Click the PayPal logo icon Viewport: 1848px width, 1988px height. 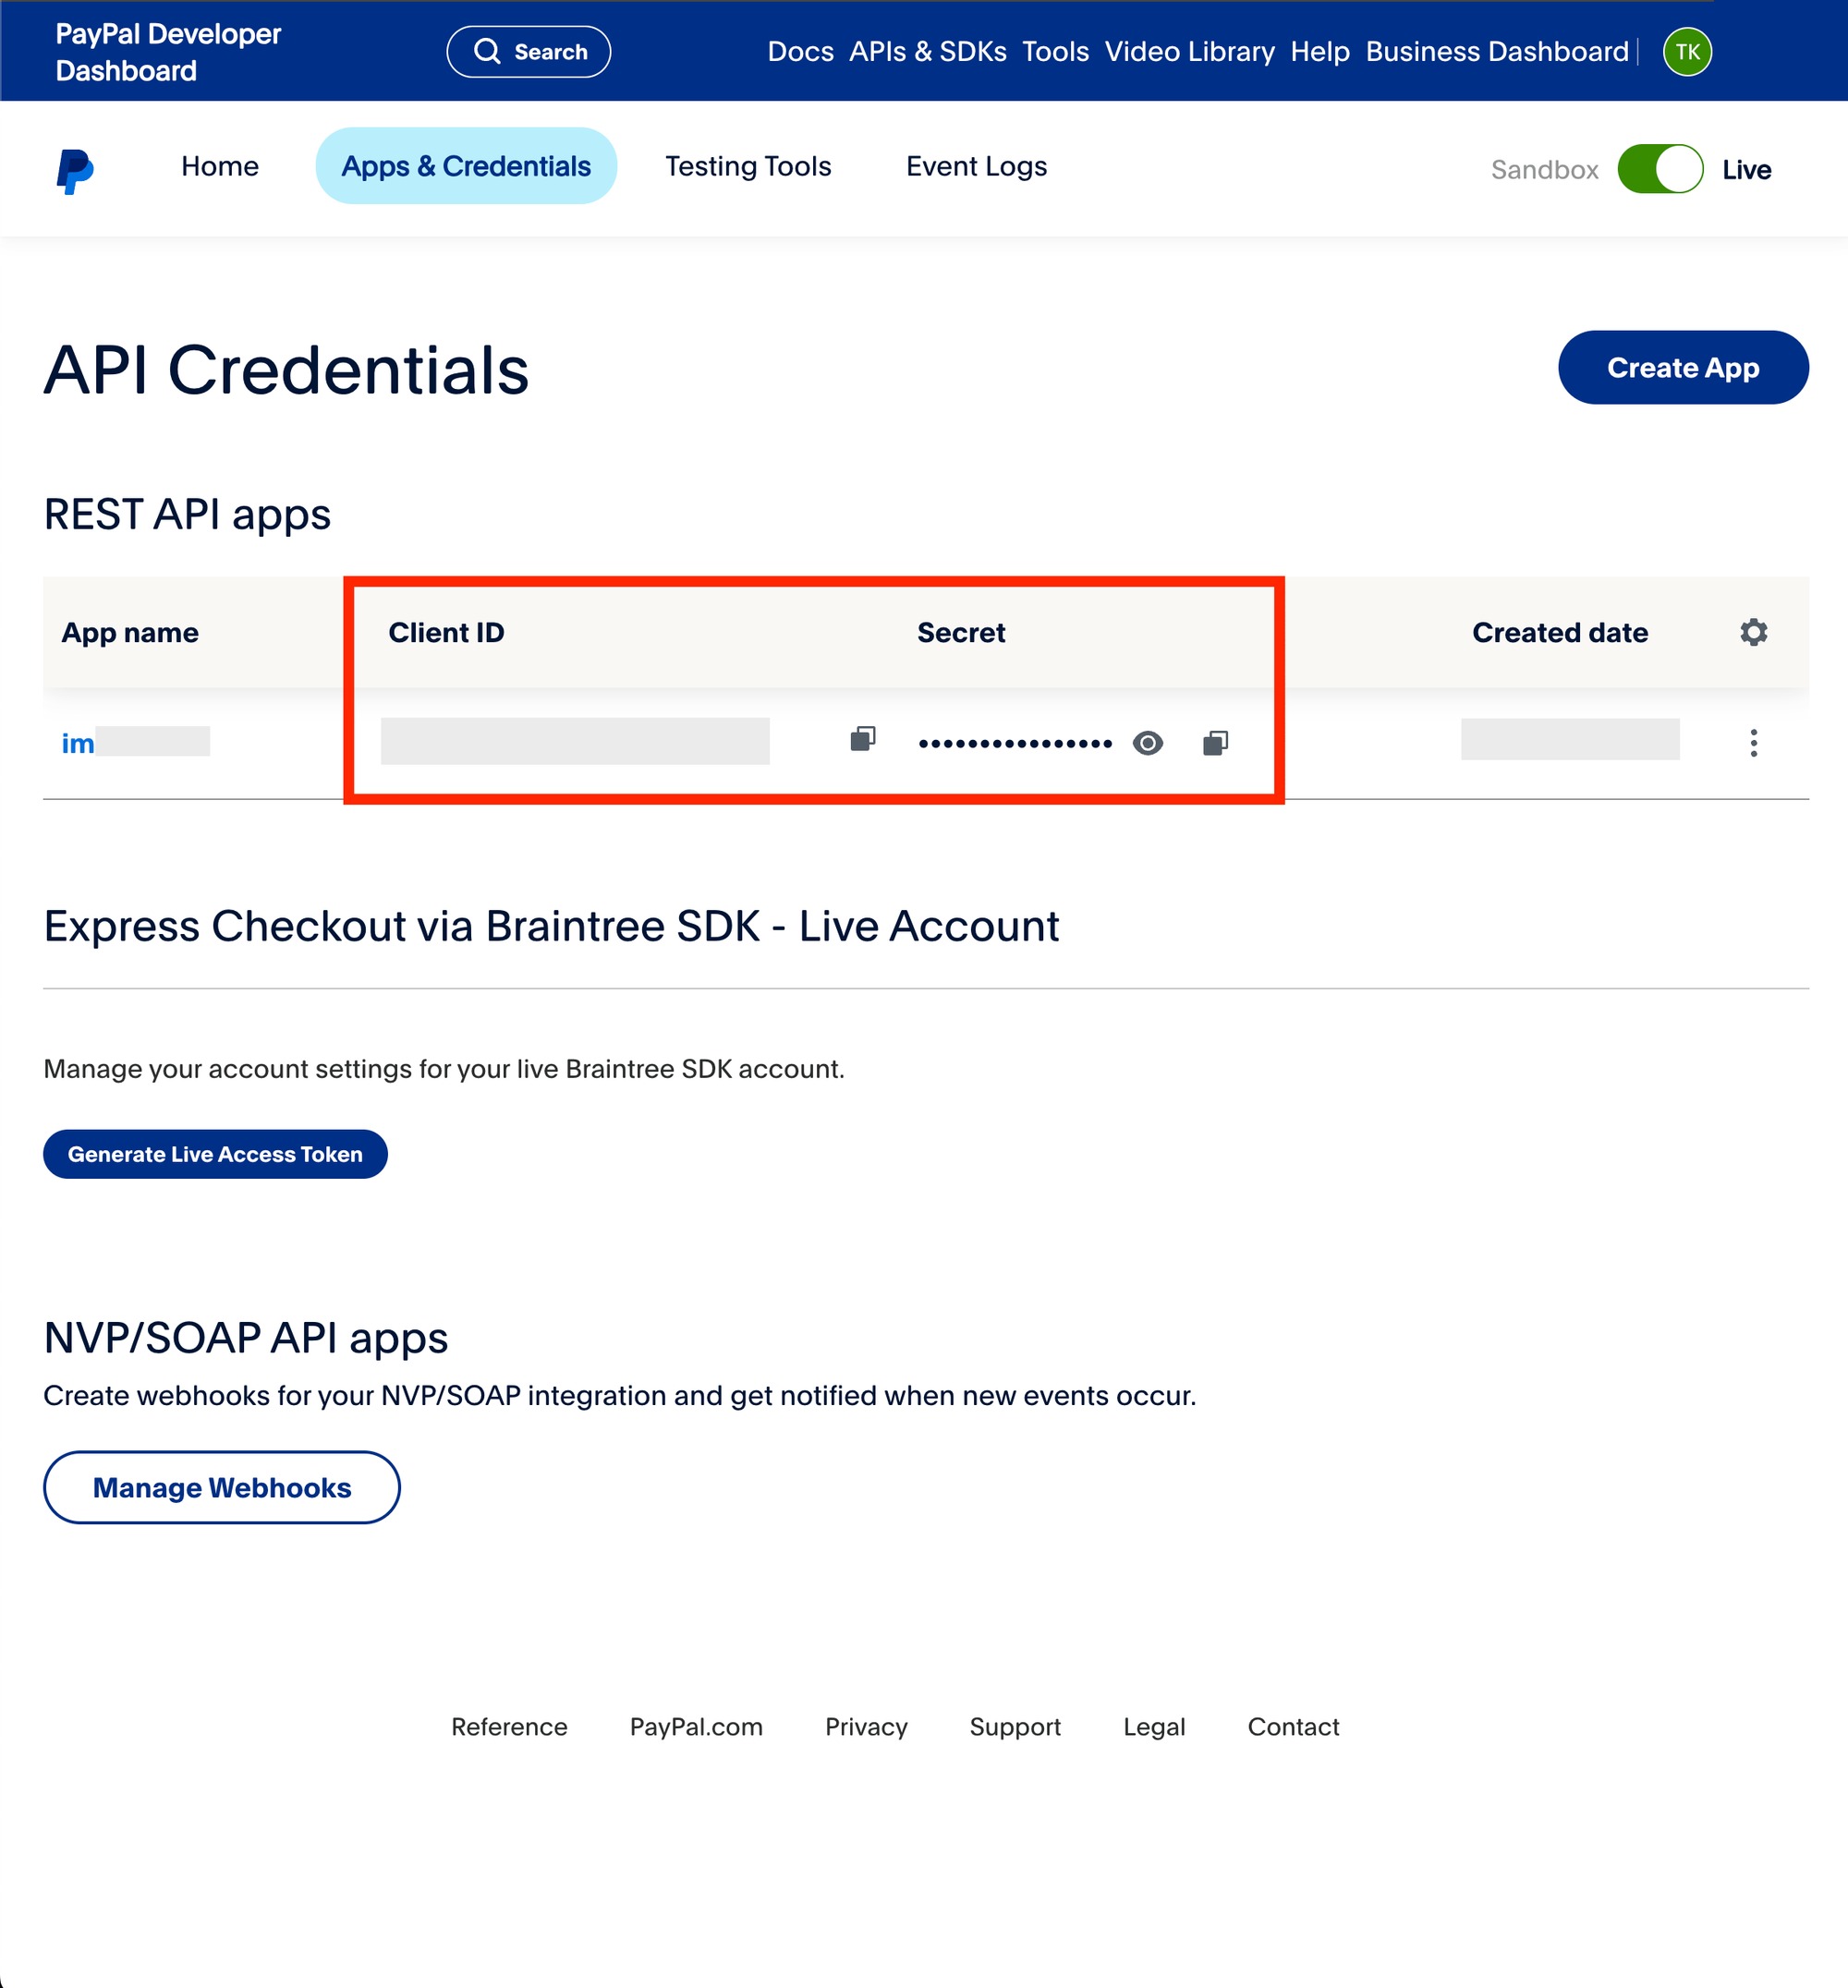coord(75,171)
